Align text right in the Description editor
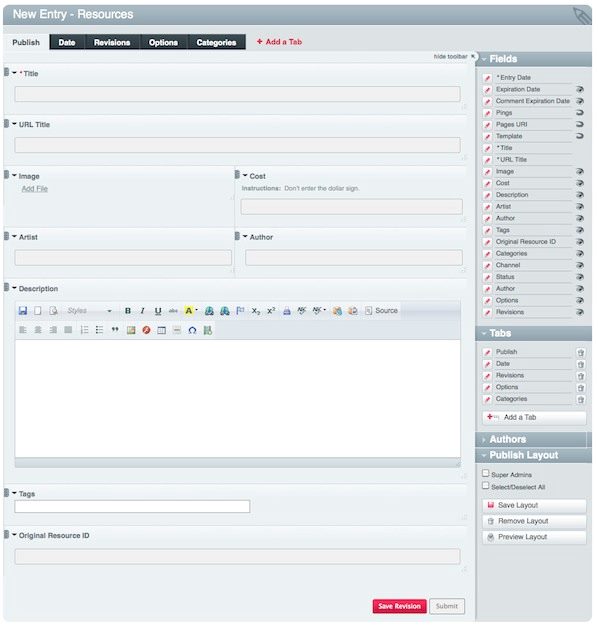The height and width of the screenshot is (626, 598). pos(53,330)
